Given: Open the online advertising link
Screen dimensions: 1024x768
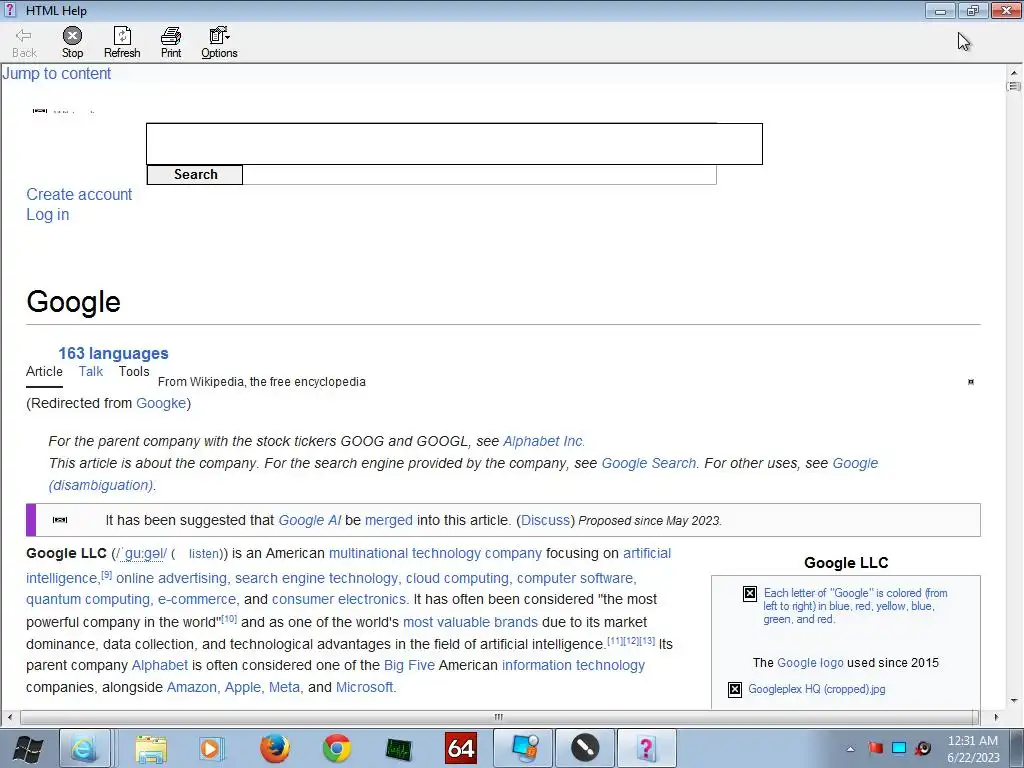Looking at the screenshot, I should point(172,579).
